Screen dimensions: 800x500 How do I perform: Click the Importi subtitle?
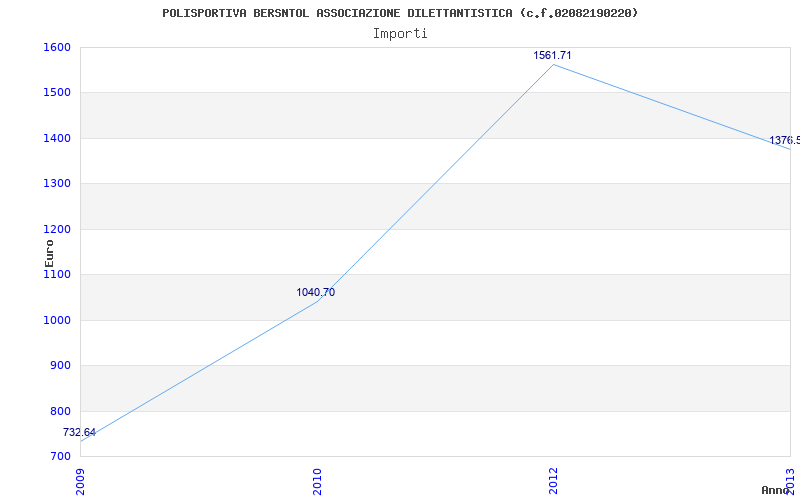click(400, 34)
